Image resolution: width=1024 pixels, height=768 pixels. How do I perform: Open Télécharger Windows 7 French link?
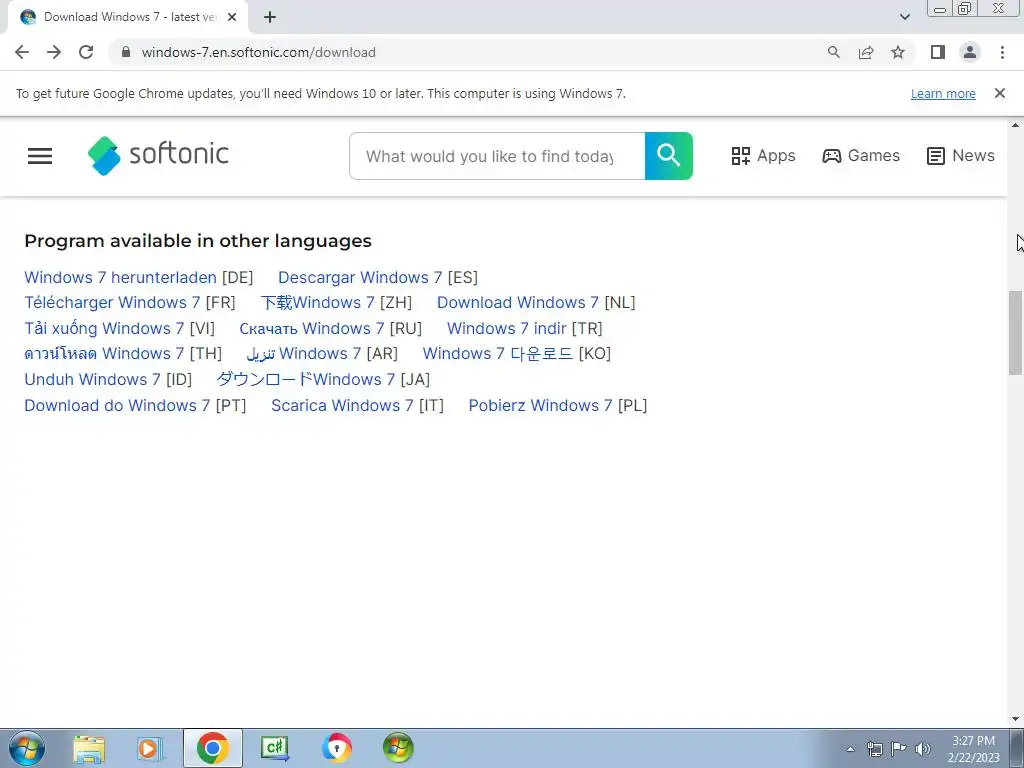coord(112,302)
